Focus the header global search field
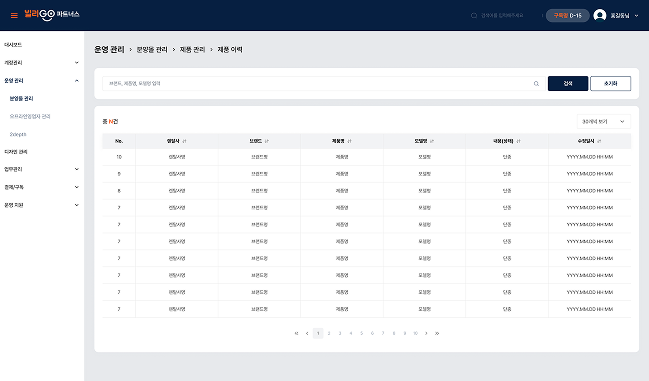 point(502,15)
